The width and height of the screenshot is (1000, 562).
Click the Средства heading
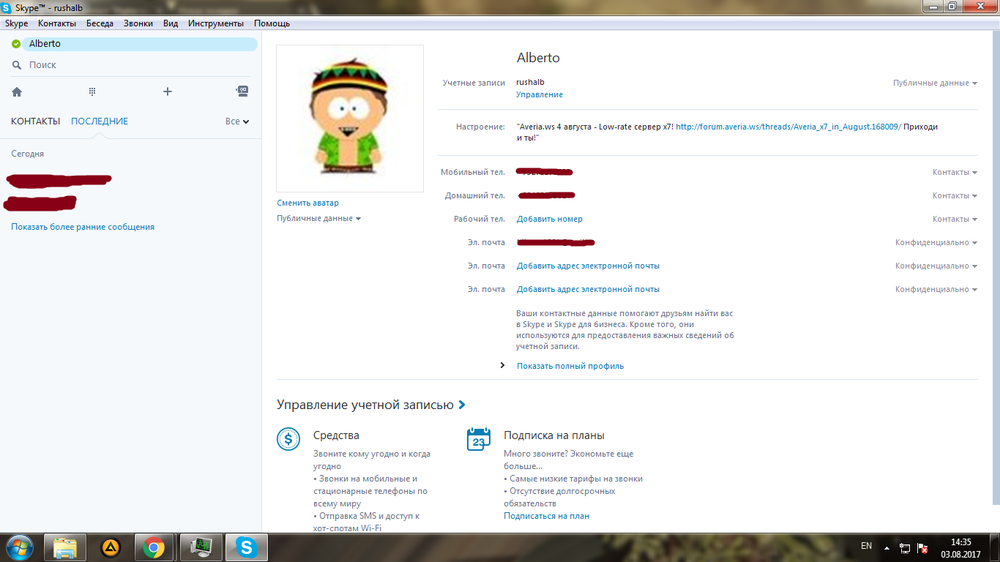[x=336, y=436]
